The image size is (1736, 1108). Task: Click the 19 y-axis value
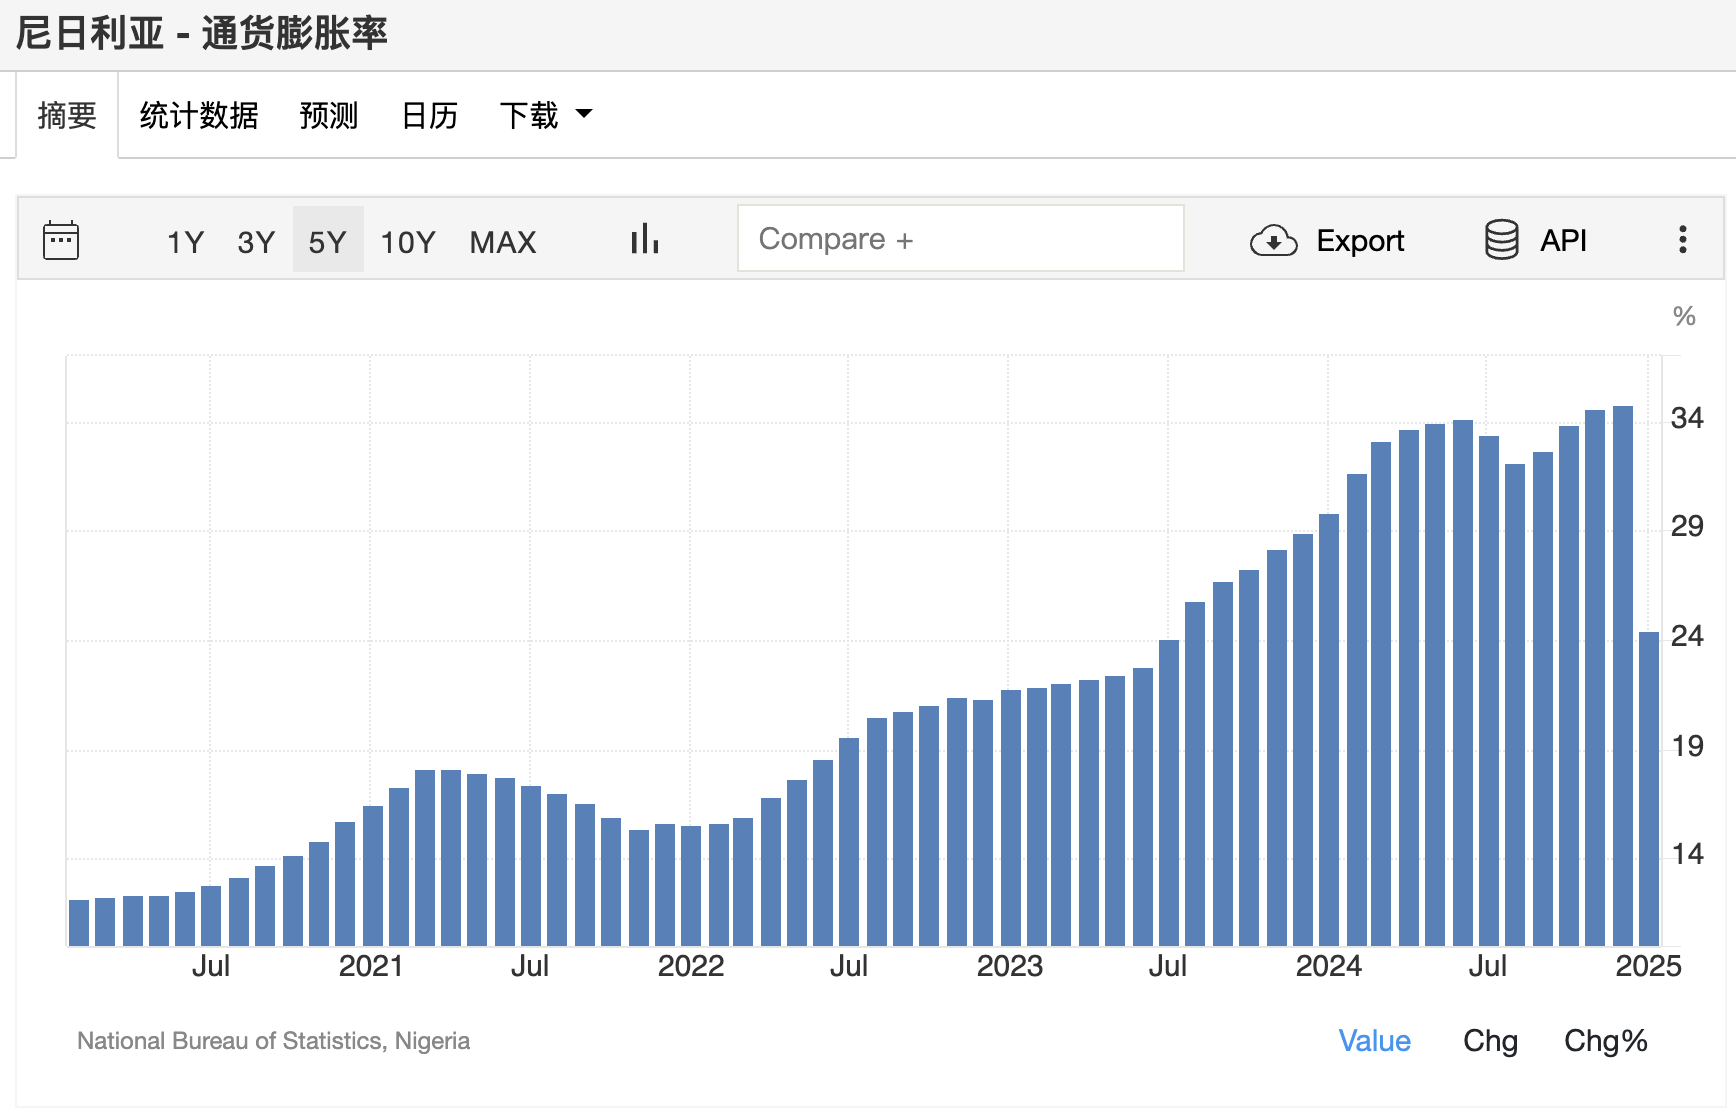point(1687,746)
